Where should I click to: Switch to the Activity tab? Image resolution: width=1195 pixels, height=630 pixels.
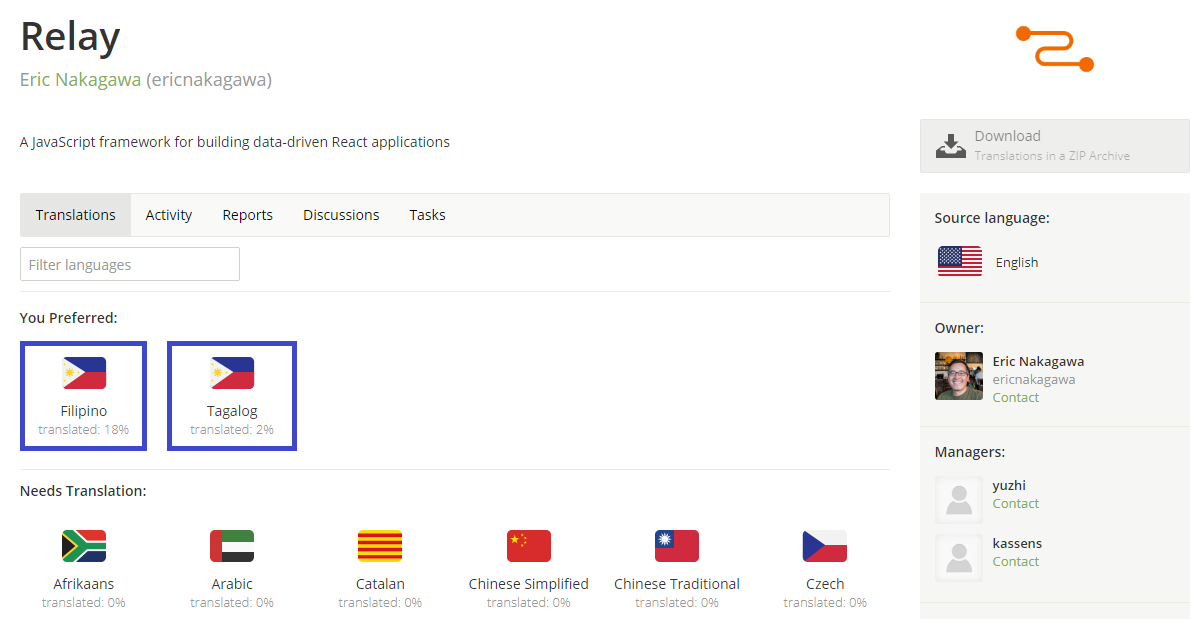[168, 215]
